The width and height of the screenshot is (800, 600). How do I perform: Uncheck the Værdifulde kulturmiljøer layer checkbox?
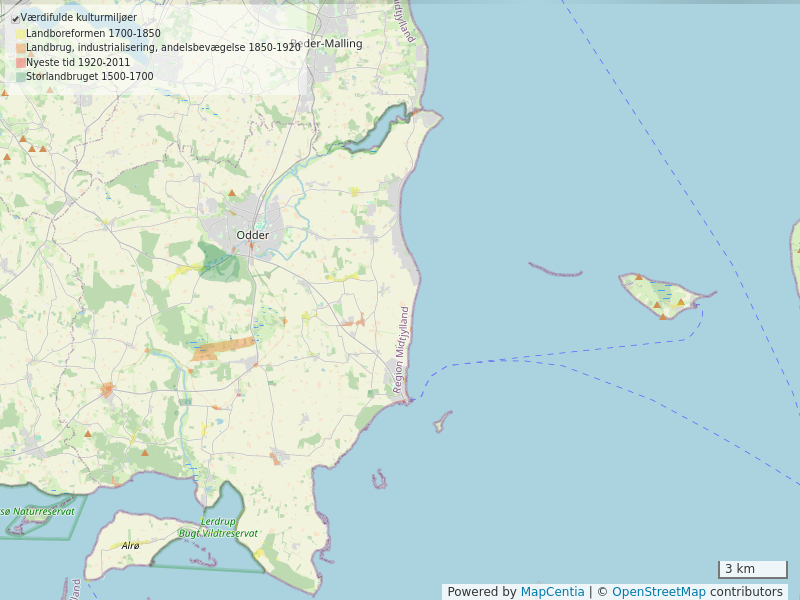pyautogui.click(x=15, y=18)
